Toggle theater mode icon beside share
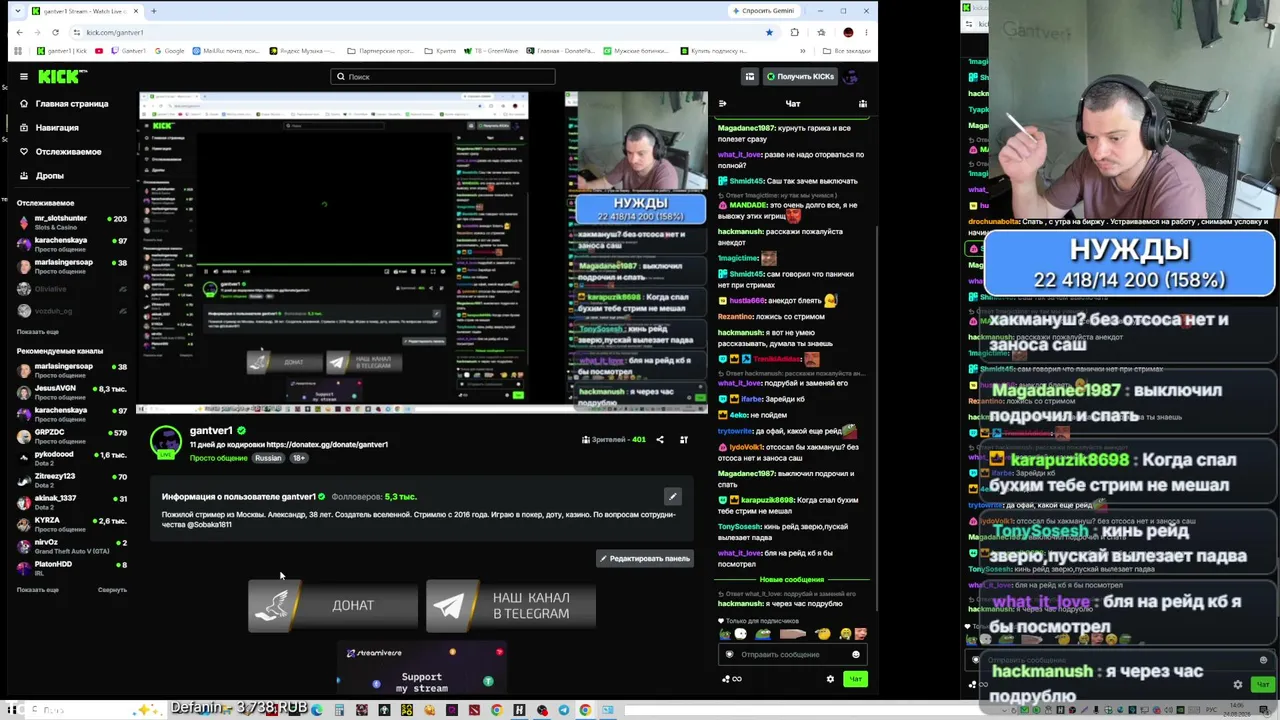The height and width of the screenshot is (720, 1280). pyautogui.click(x=684, y=440)
